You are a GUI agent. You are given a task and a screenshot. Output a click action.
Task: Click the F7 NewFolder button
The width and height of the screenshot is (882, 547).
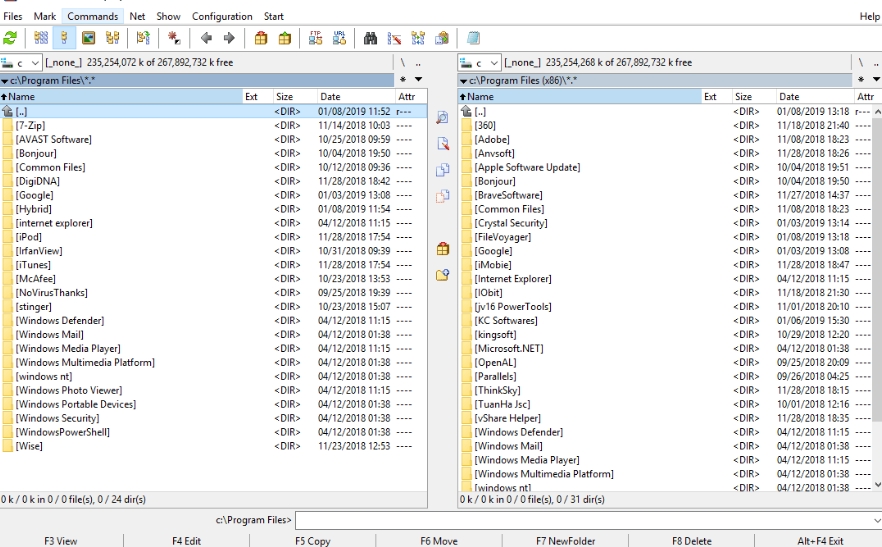click(565, 541)
